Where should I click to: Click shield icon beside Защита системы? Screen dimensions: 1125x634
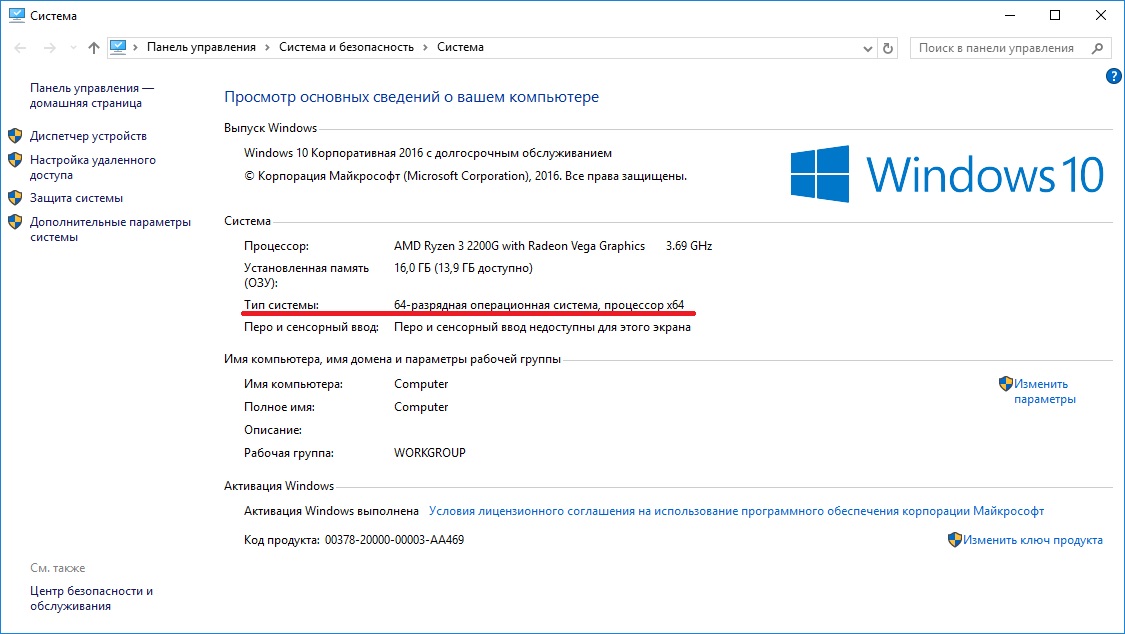click(15, 198)
